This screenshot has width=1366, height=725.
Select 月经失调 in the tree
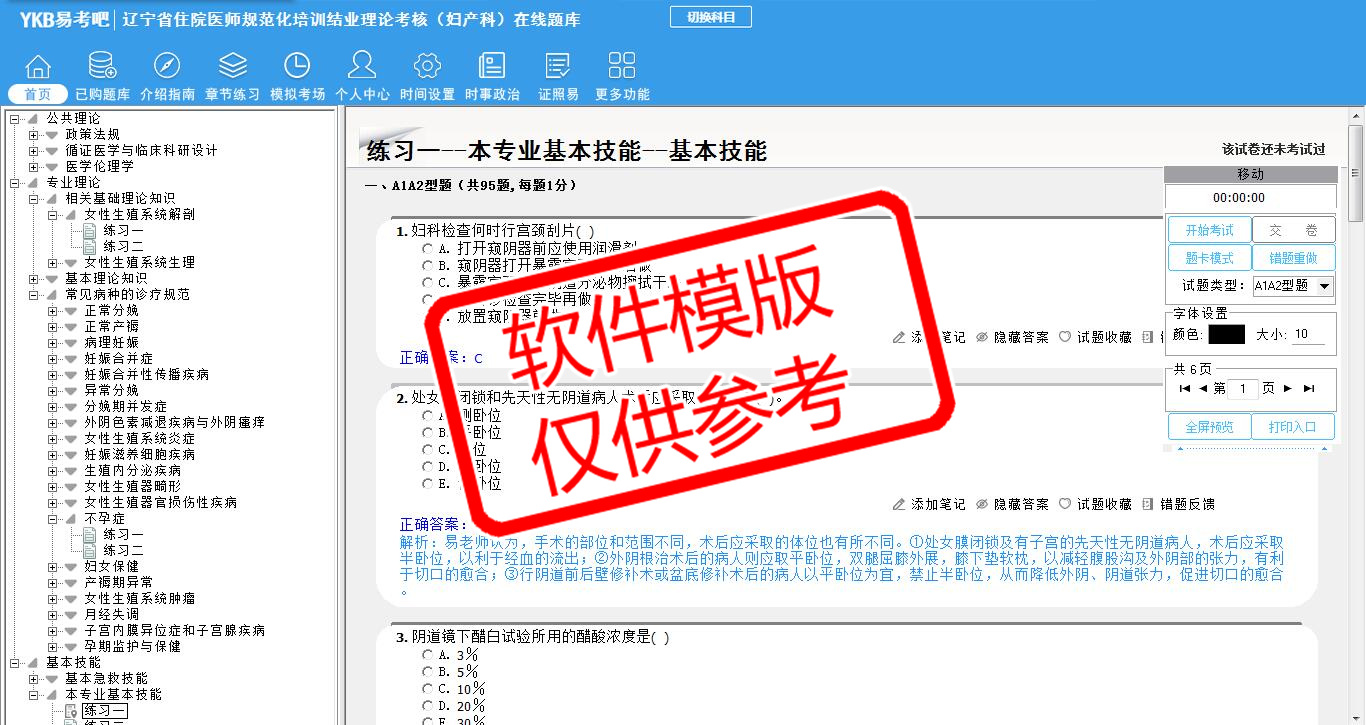[111, 615]
